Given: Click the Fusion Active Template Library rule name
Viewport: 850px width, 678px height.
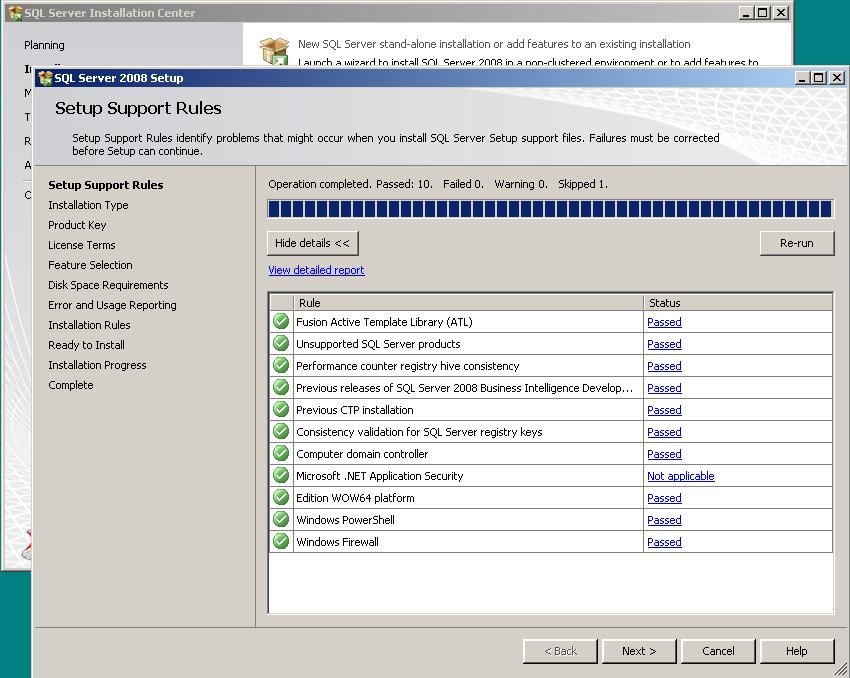Looking at the screenshot, I should click(x=384, y=322).
